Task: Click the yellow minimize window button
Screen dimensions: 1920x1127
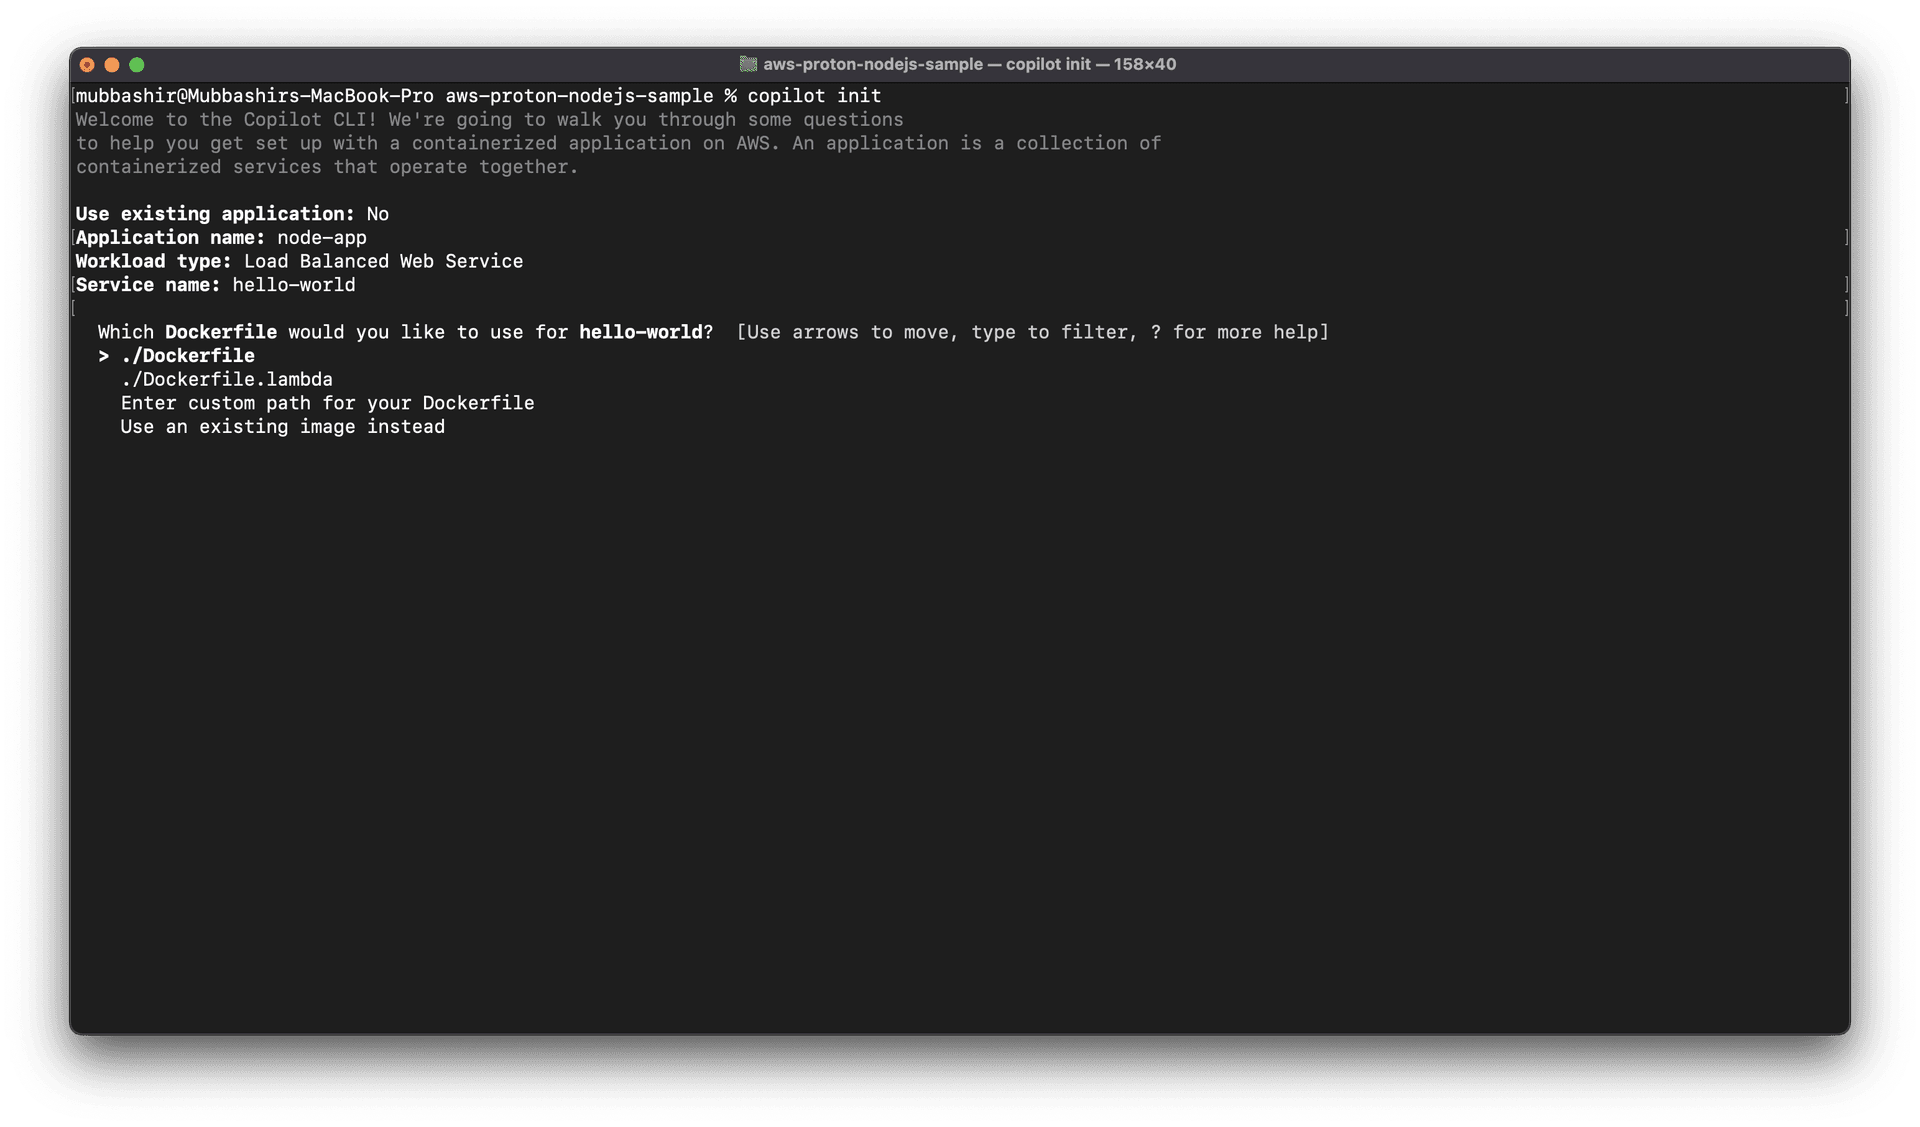Action: [112, 65]
